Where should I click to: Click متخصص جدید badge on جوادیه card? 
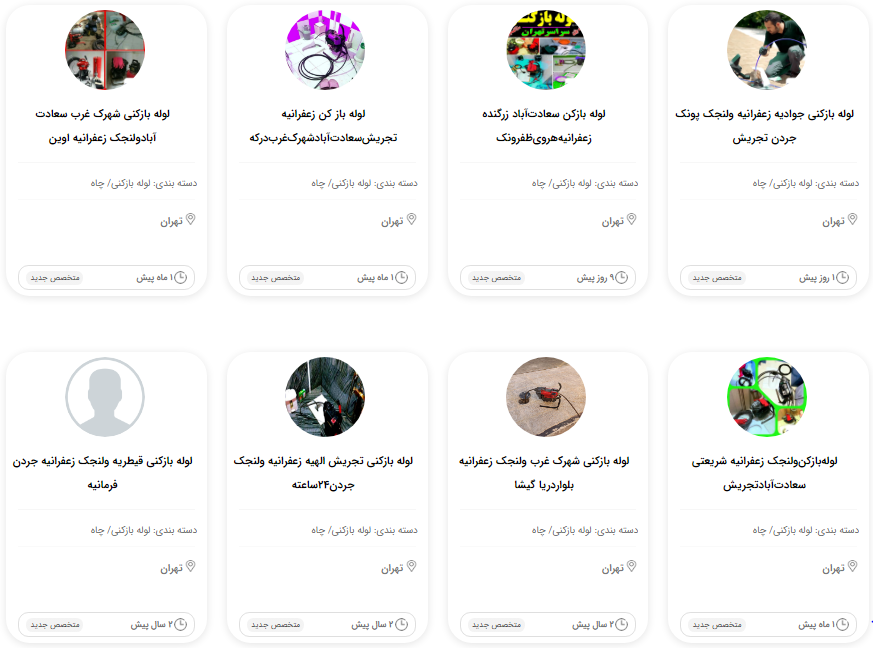point(717,278)
